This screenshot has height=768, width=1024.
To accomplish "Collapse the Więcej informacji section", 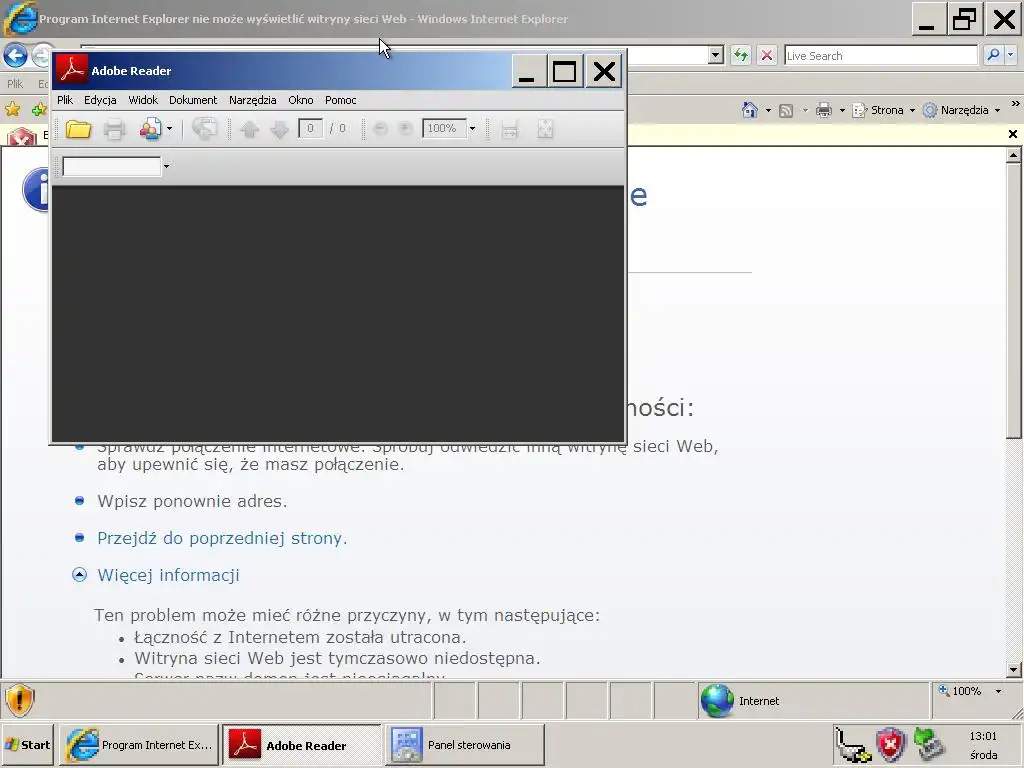I will pyautogui.click(x=79, y=575).
